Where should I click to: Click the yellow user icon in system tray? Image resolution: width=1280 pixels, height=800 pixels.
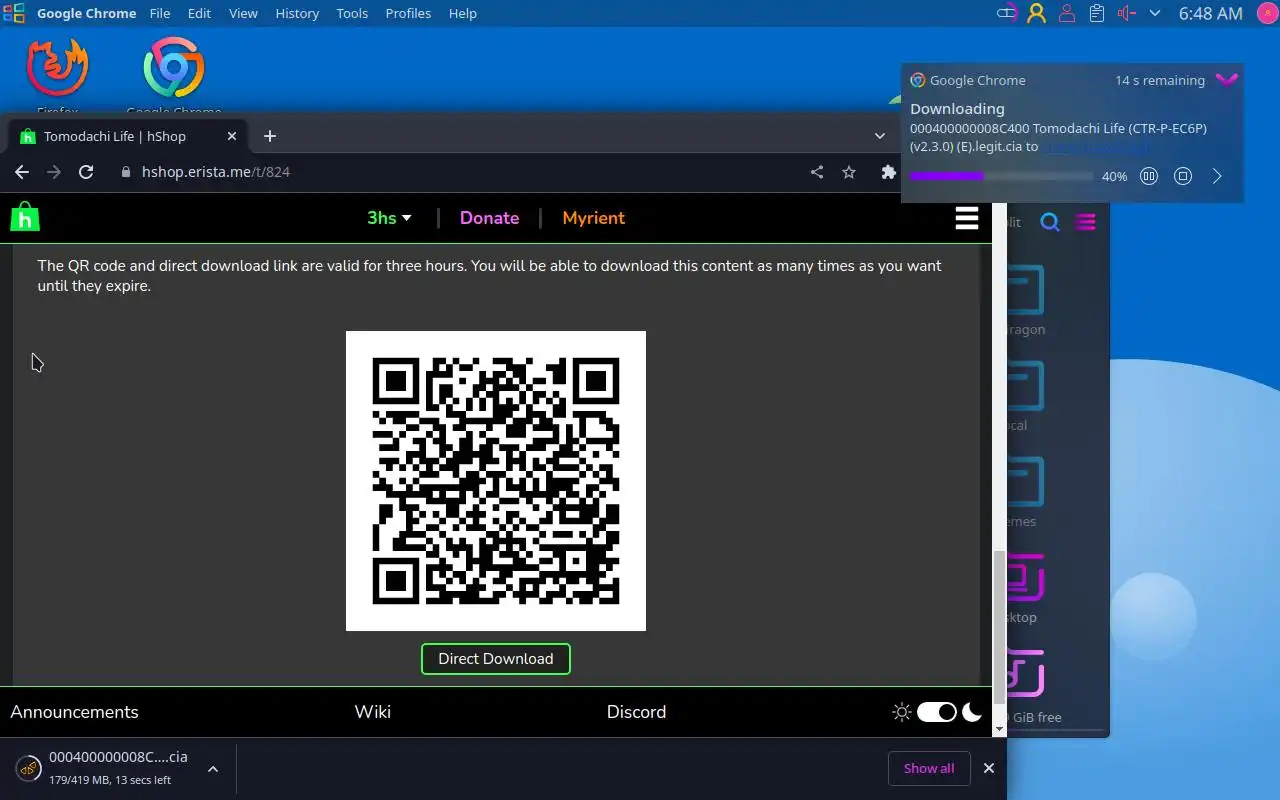click(1036, 13)
